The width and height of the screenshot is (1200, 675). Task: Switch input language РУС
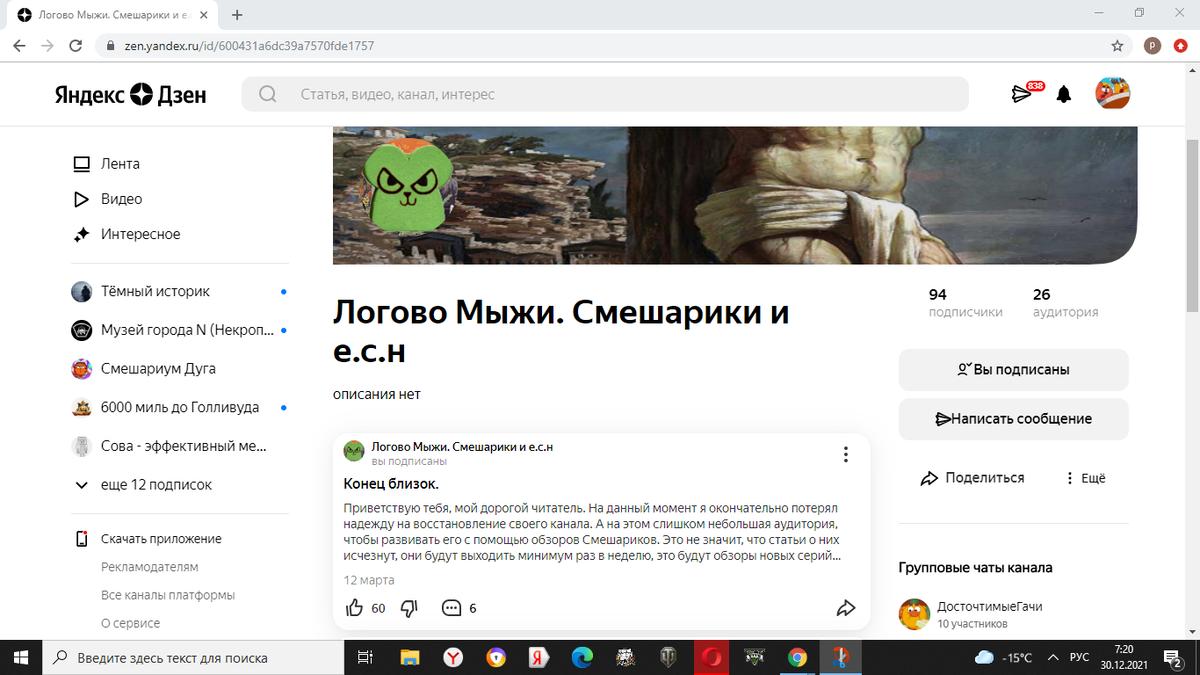tap(1080, 658)
